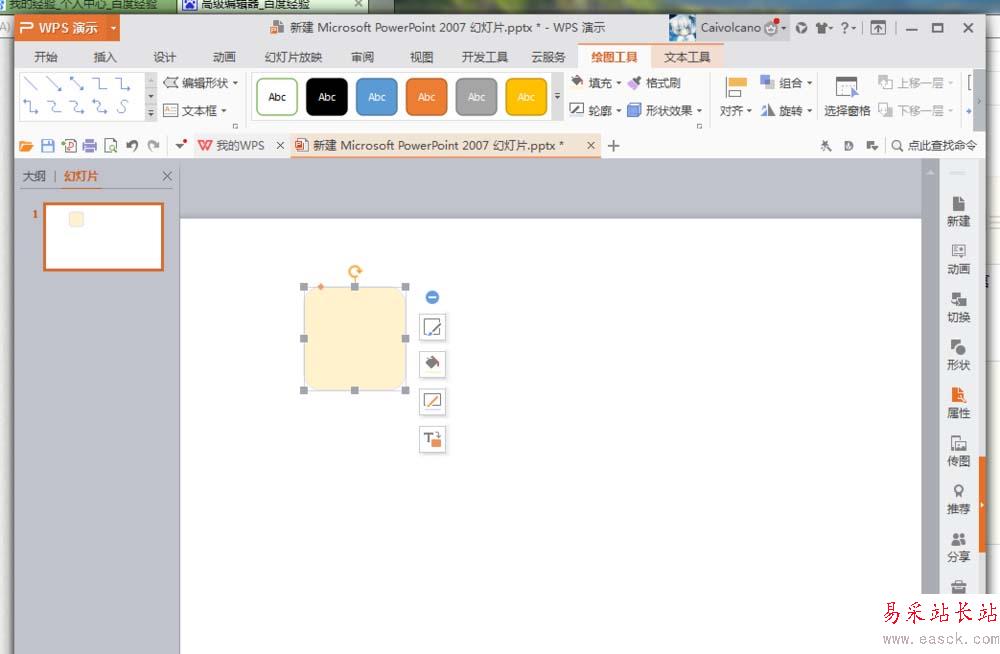The width and height of the screenshot is (1000, 654).
Task: Click the rotate handle above the shape
Action: (355, 272)
